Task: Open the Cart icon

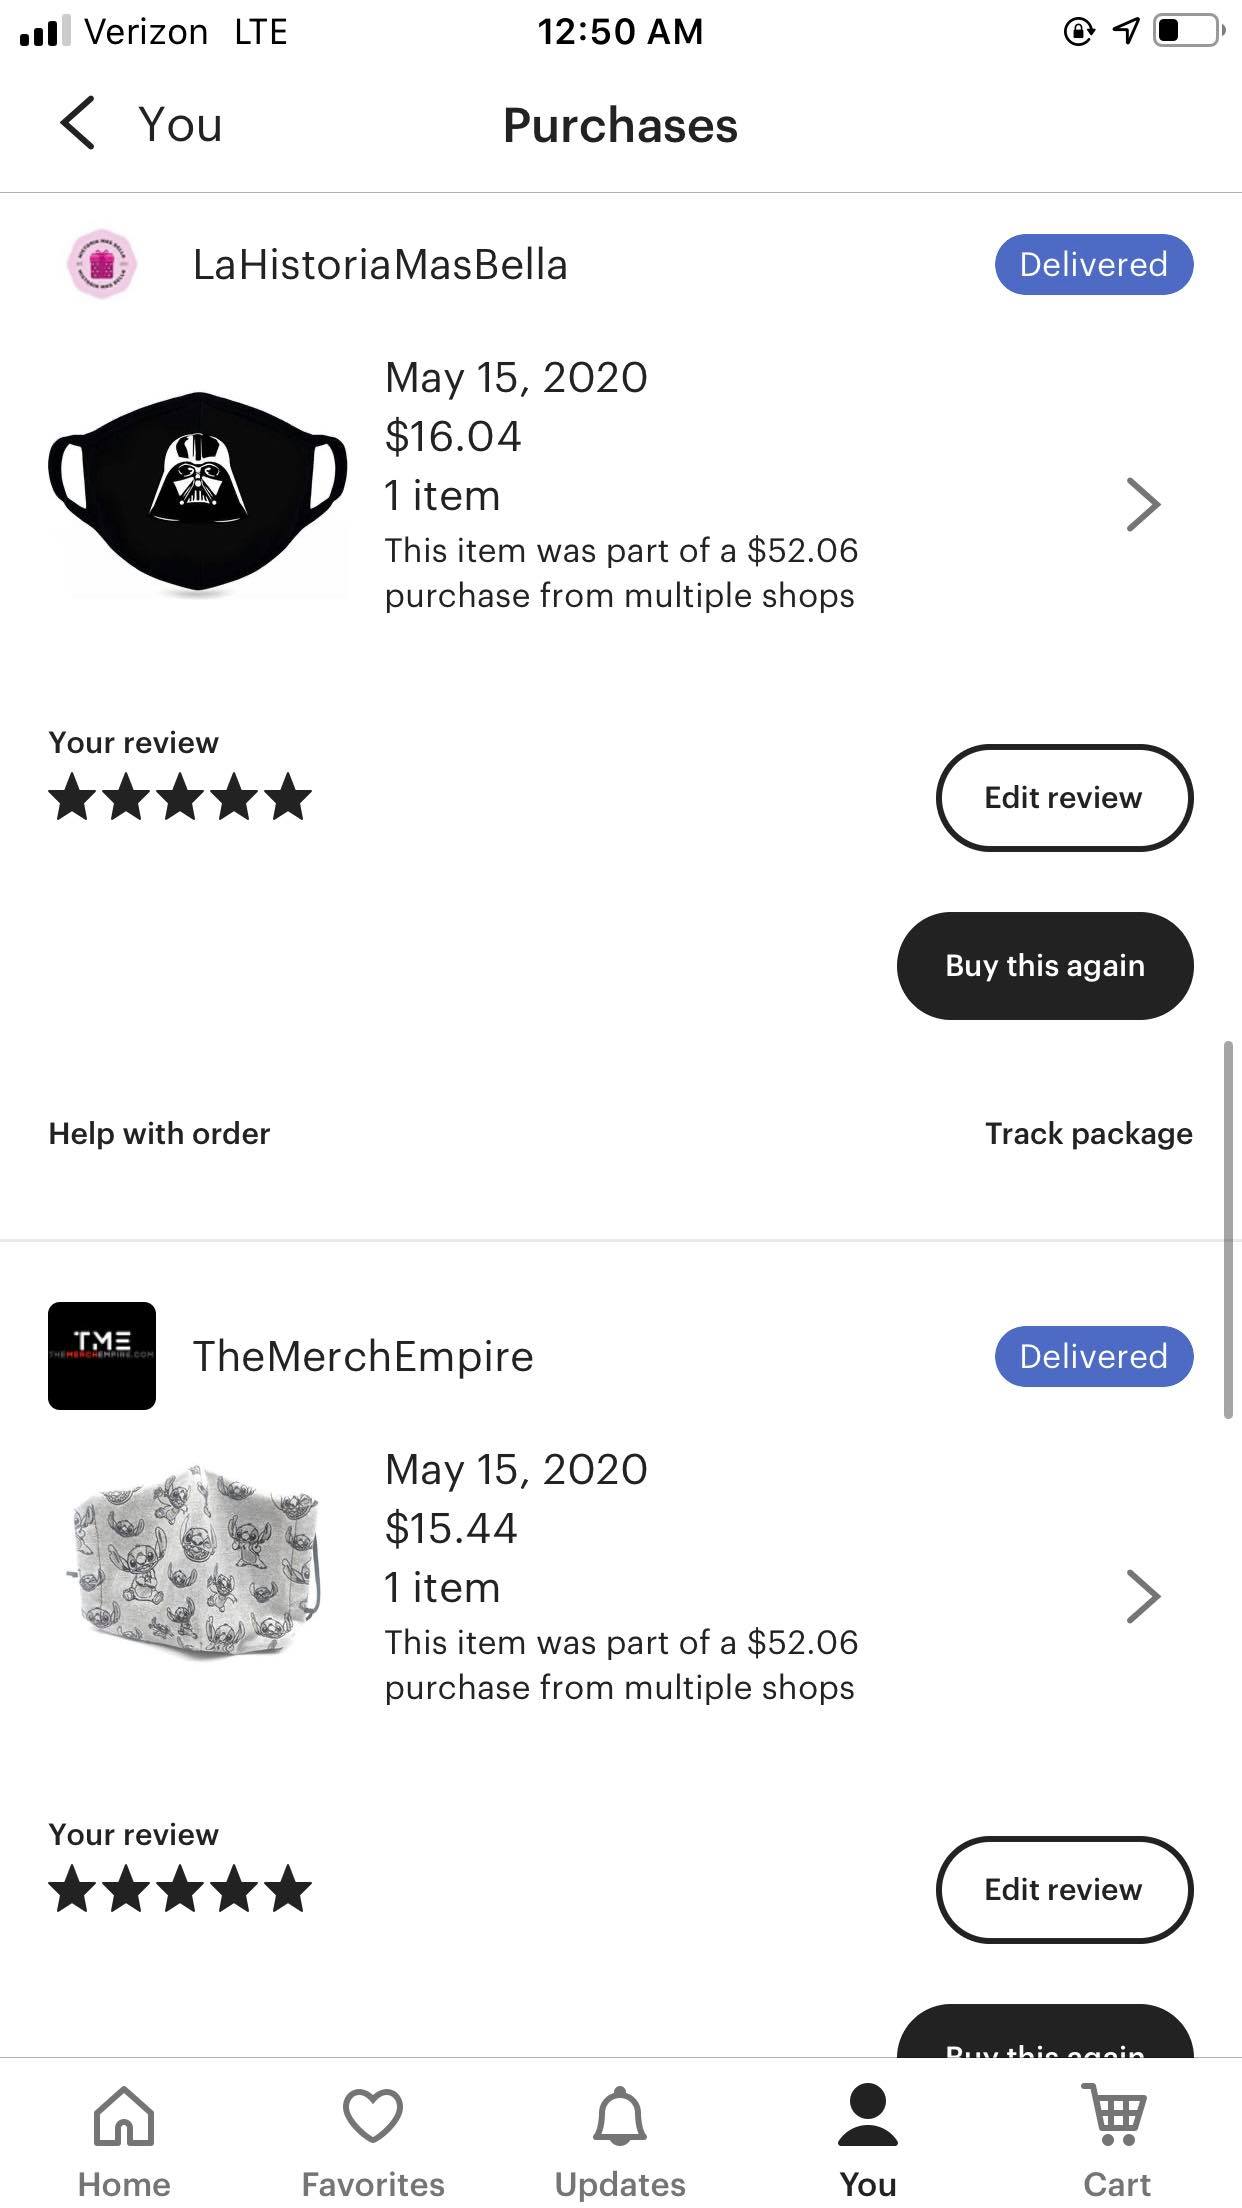Action: (x=1116, y=2116)
